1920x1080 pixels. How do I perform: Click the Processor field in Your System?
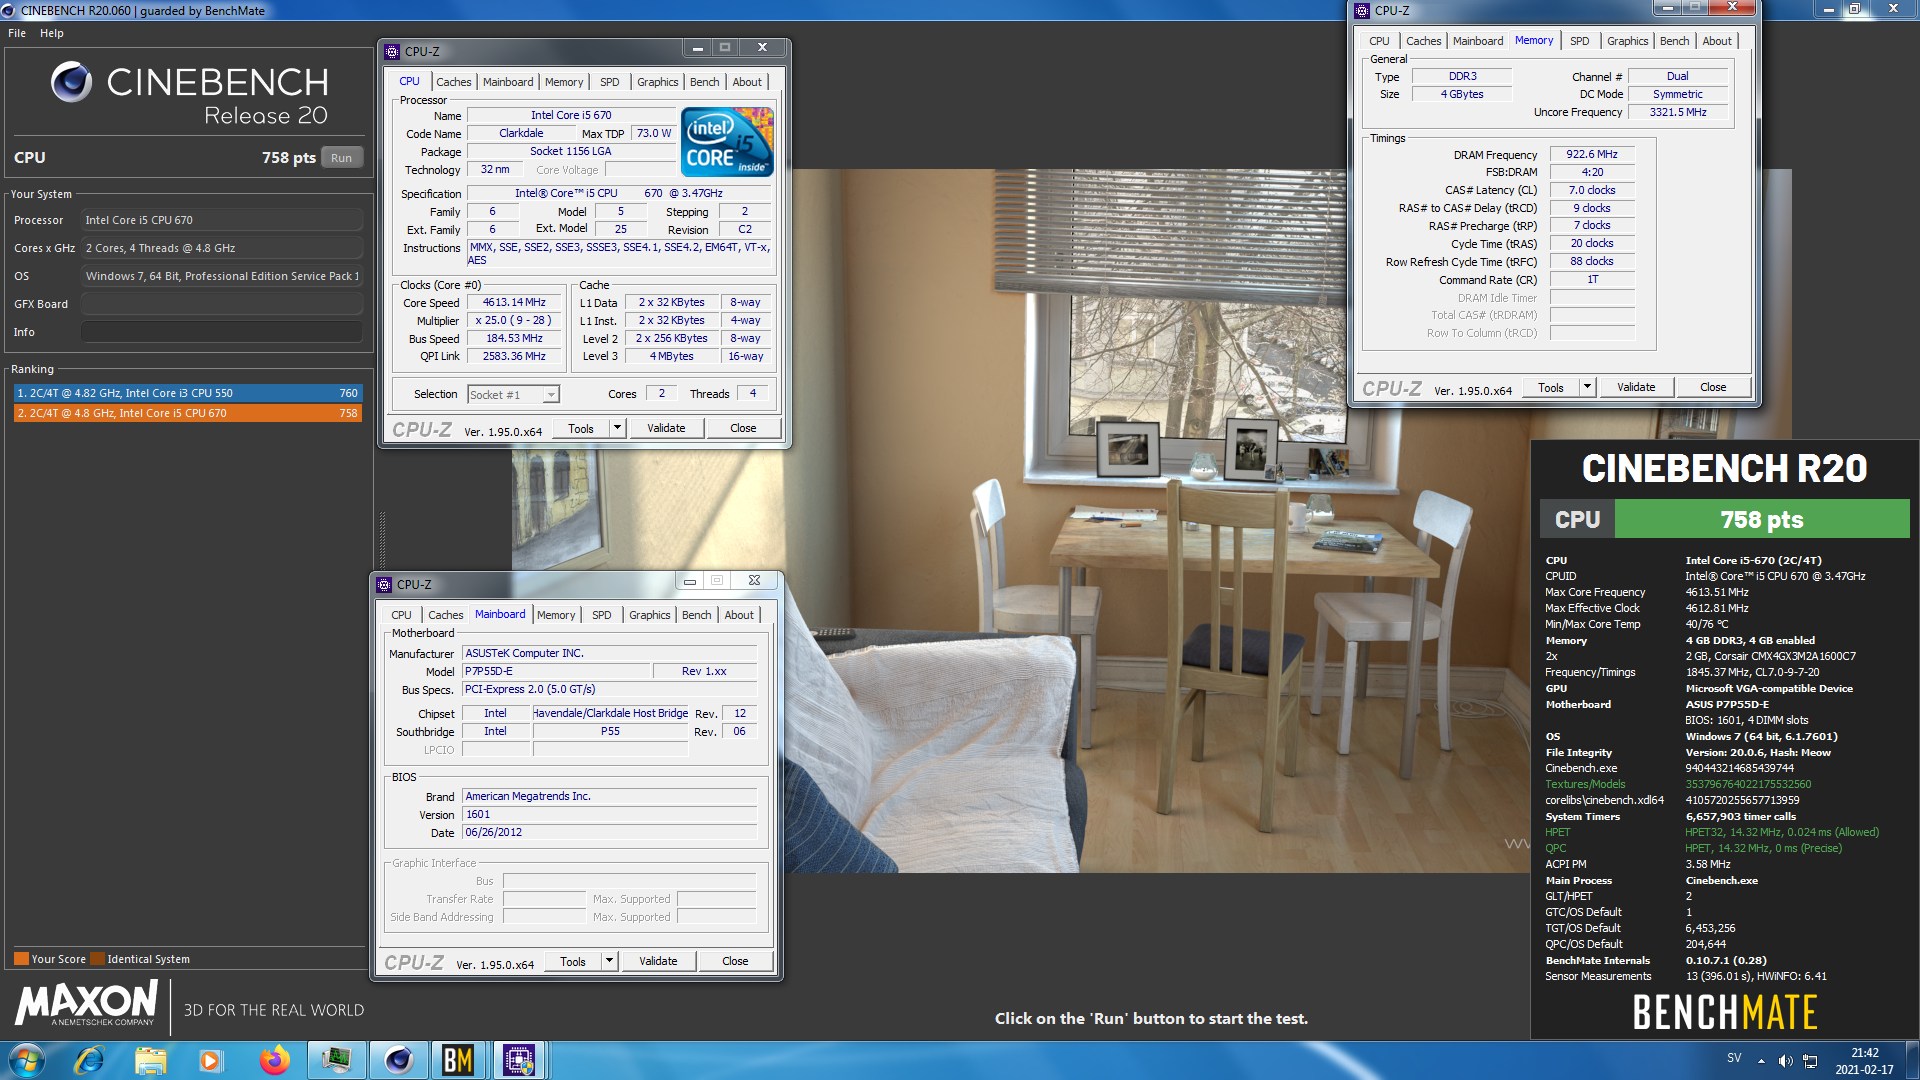pos(222,220)
